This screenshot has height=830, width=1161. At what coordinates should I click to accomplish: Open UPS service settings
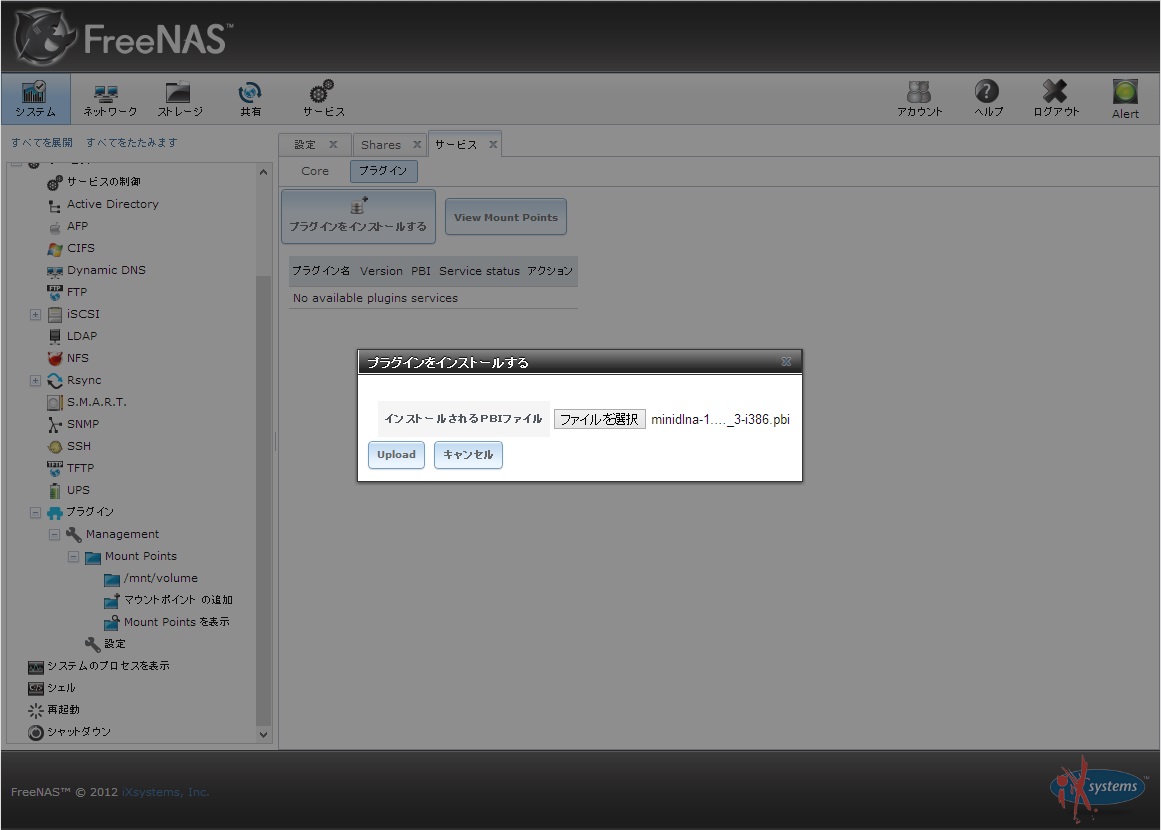click(78, 489)
